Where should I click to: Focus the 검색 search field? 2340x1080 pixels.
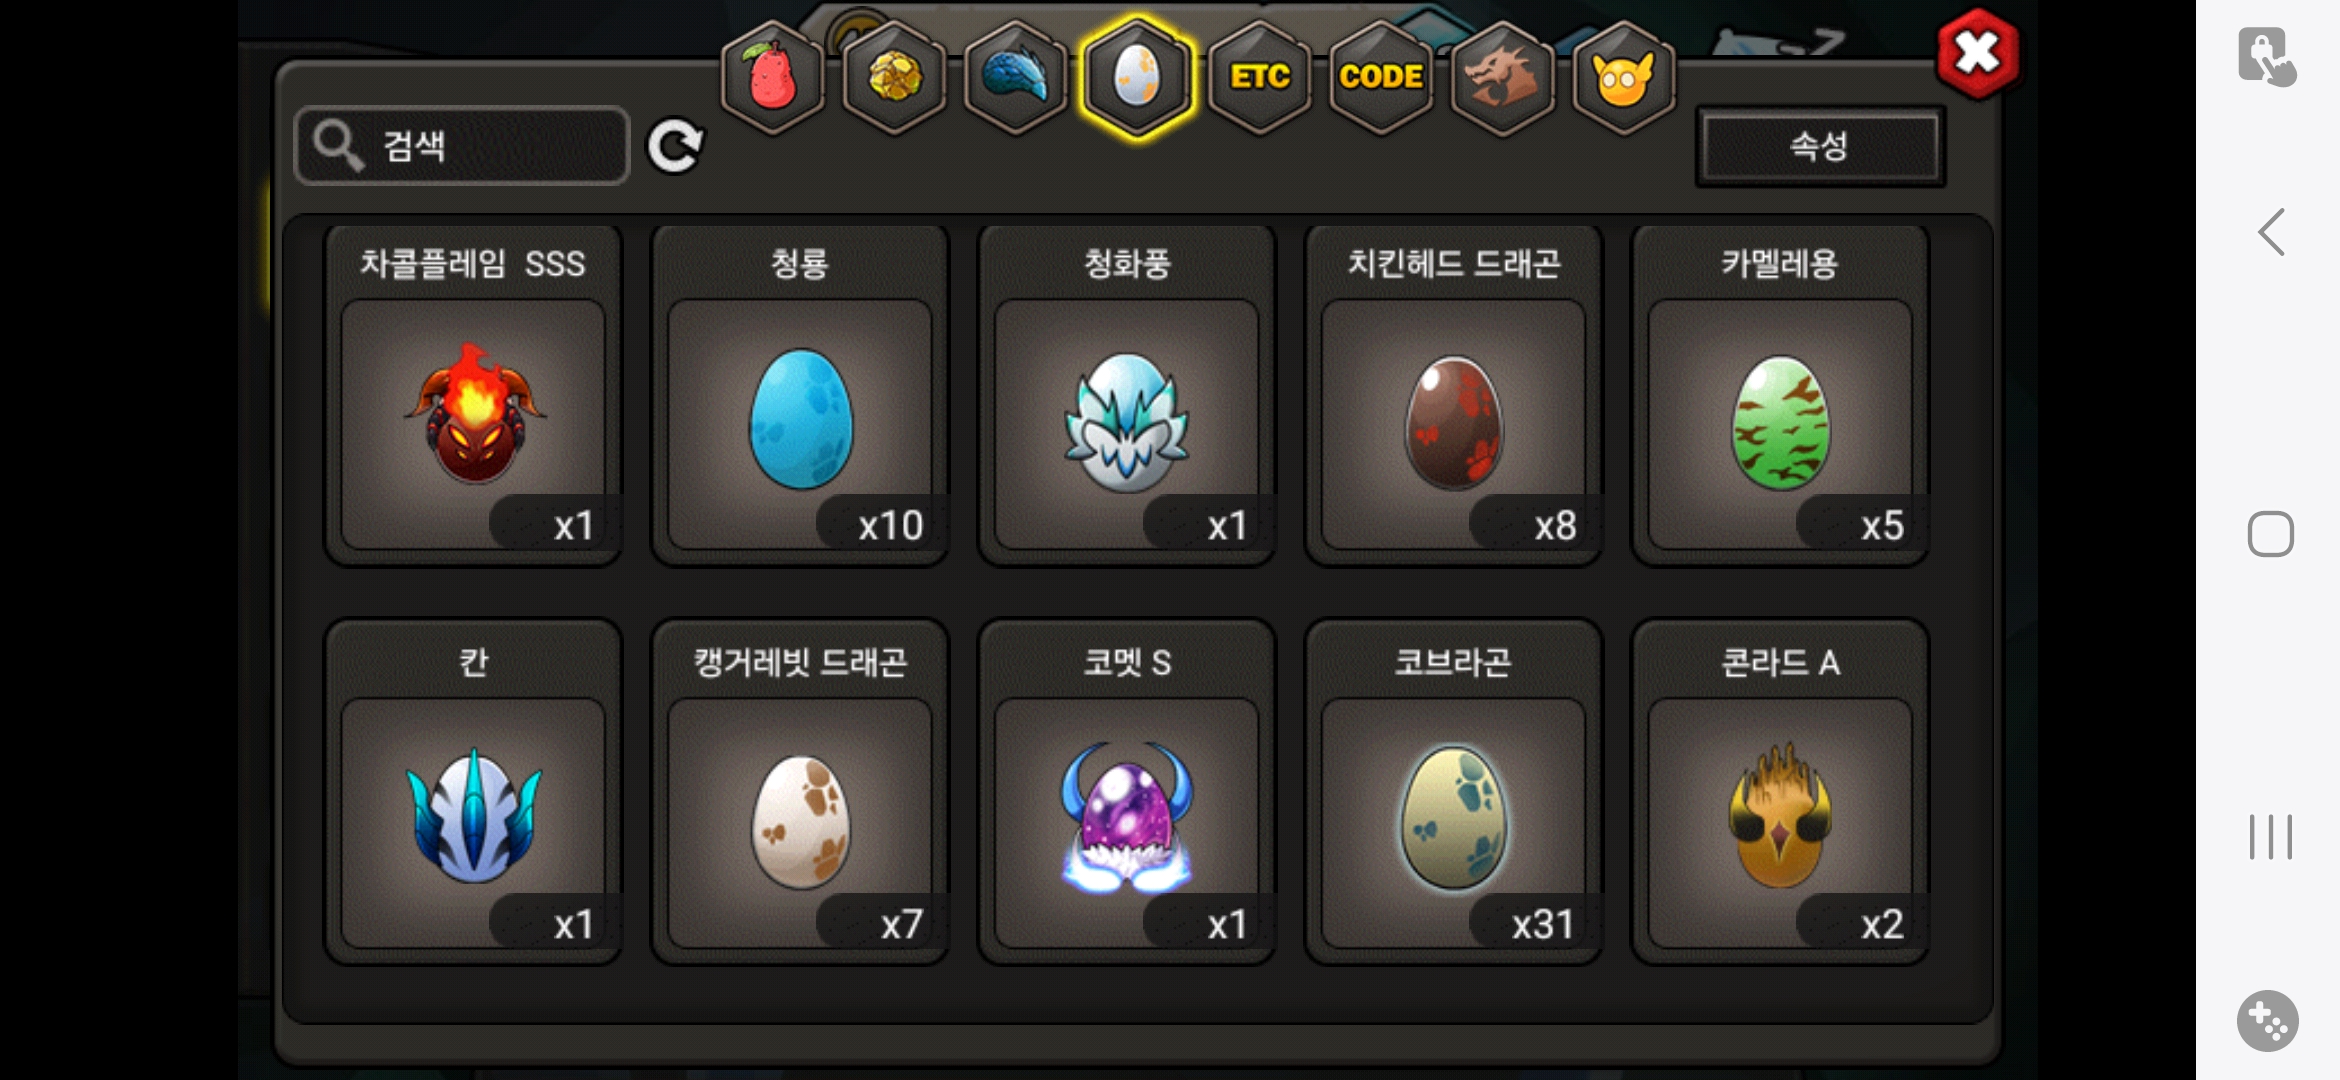[x=462, y=146]
